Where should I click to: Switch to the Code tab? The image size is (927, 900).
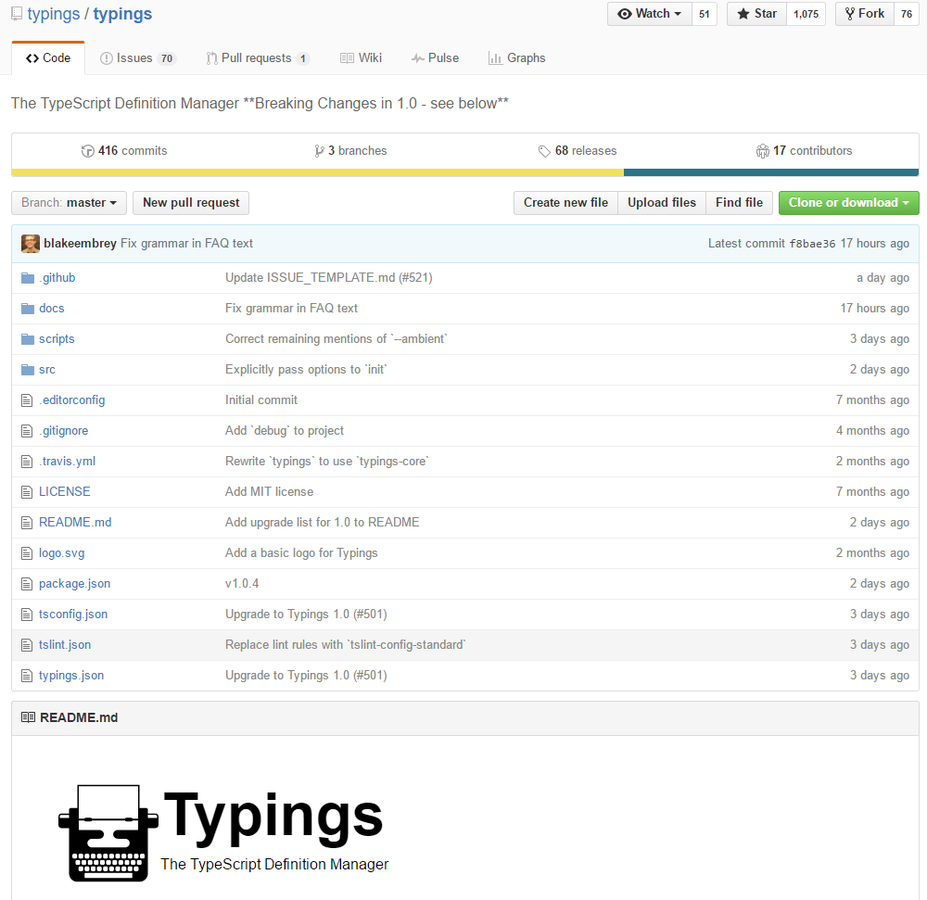48,58
